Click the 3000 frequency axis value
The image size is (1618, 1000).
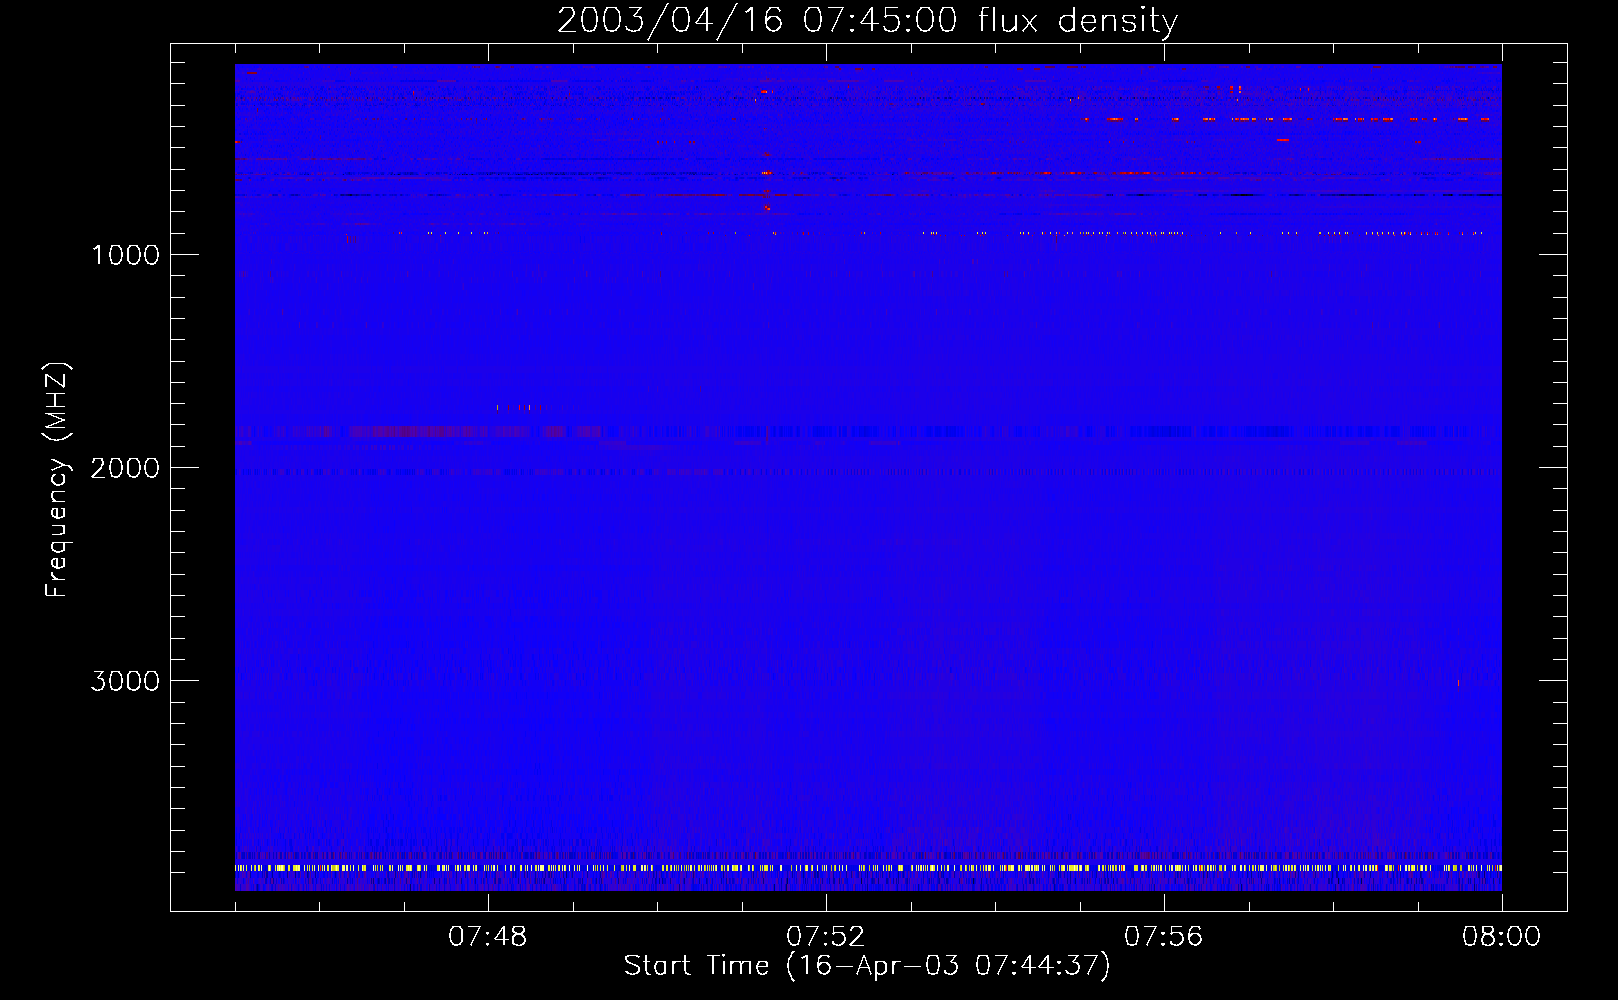pos(125,681)
